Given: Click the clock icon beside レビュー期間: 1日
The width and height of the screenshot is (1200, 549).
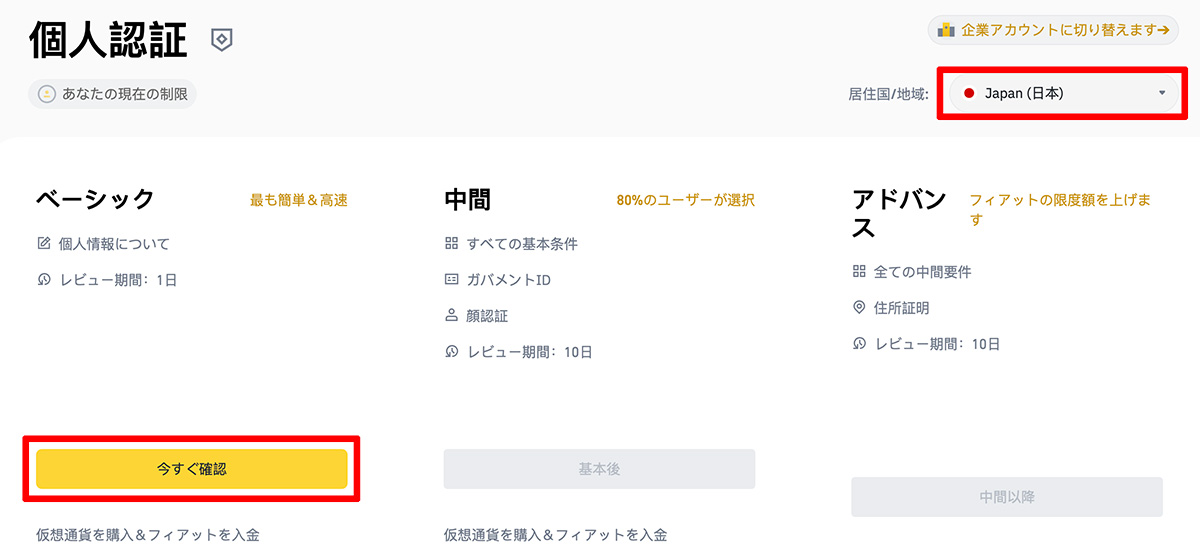Looking at the screenshot, I should (x=44, y=280).
